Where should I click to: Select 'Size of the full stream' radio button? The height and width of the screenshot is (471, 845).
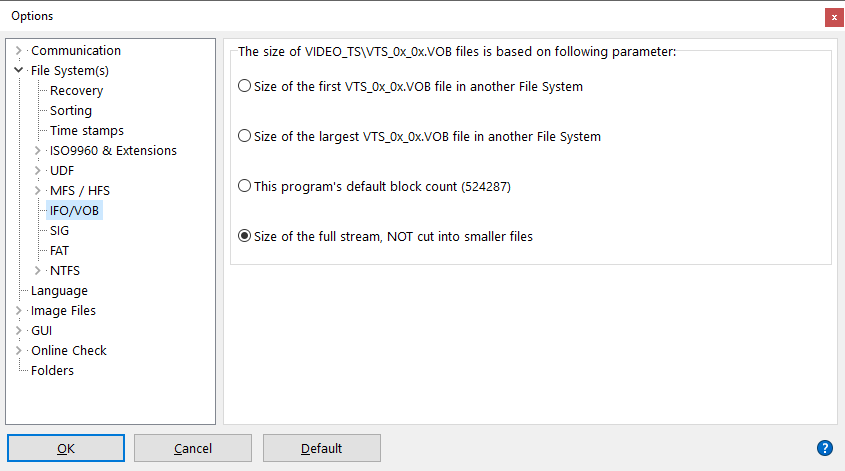[x=245, y=237]
